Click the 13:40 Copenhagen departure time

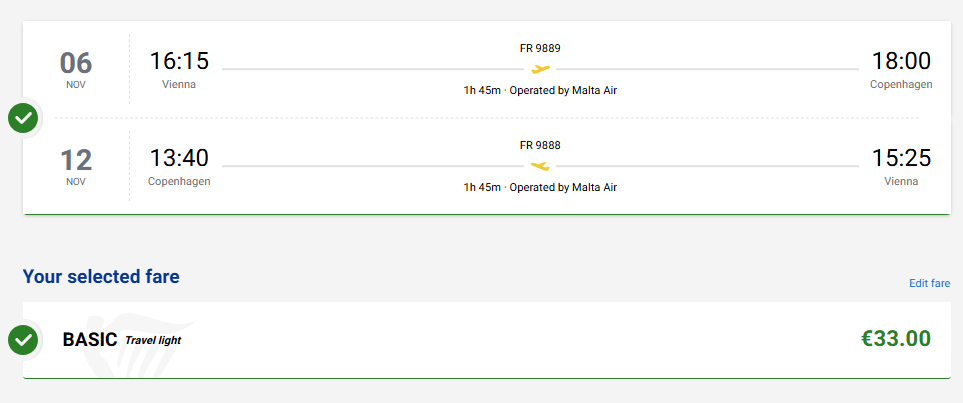point(179,158)
